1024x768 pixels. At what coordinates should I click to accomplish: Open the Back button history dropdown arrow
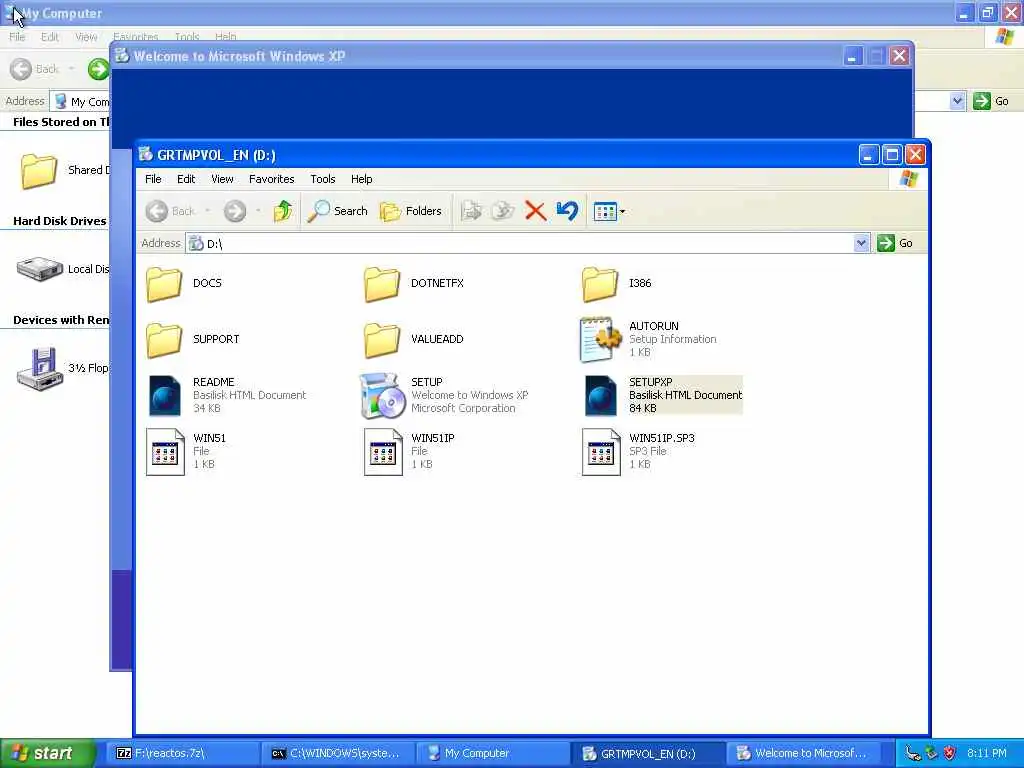pos(208,211)
